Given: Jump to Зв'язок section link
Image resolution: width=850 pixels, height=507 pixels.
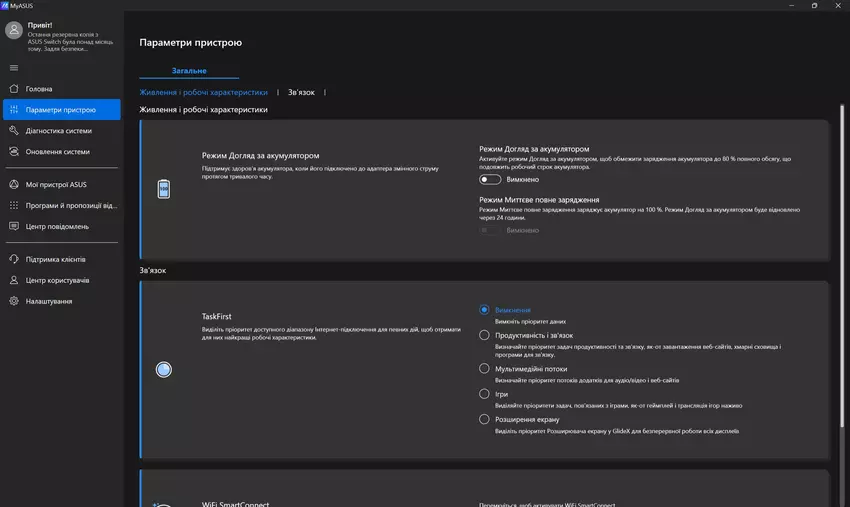Looking at the screenshot, I should tap(301, 92).
